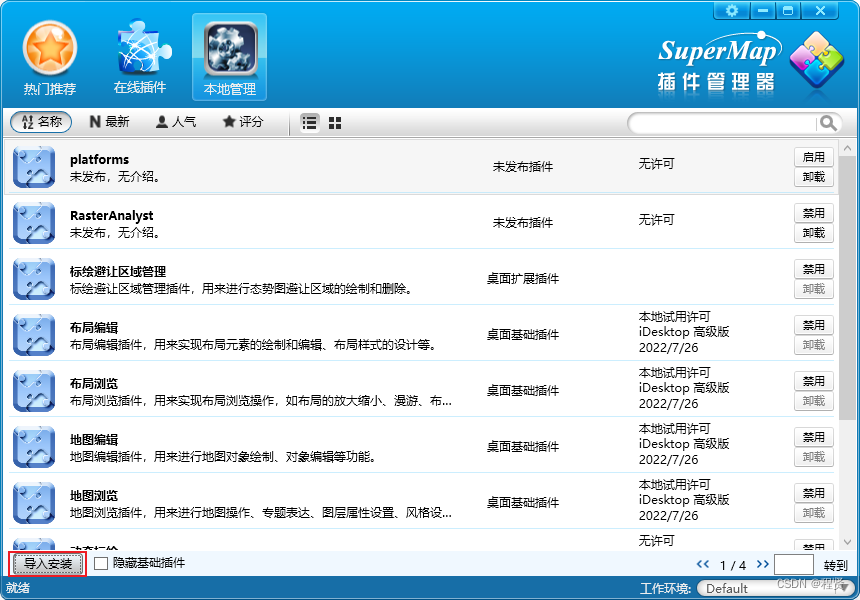Sort plugins by 最新
Image resolution: width=860 pixels, height=600 pixels.
point(110,122)
